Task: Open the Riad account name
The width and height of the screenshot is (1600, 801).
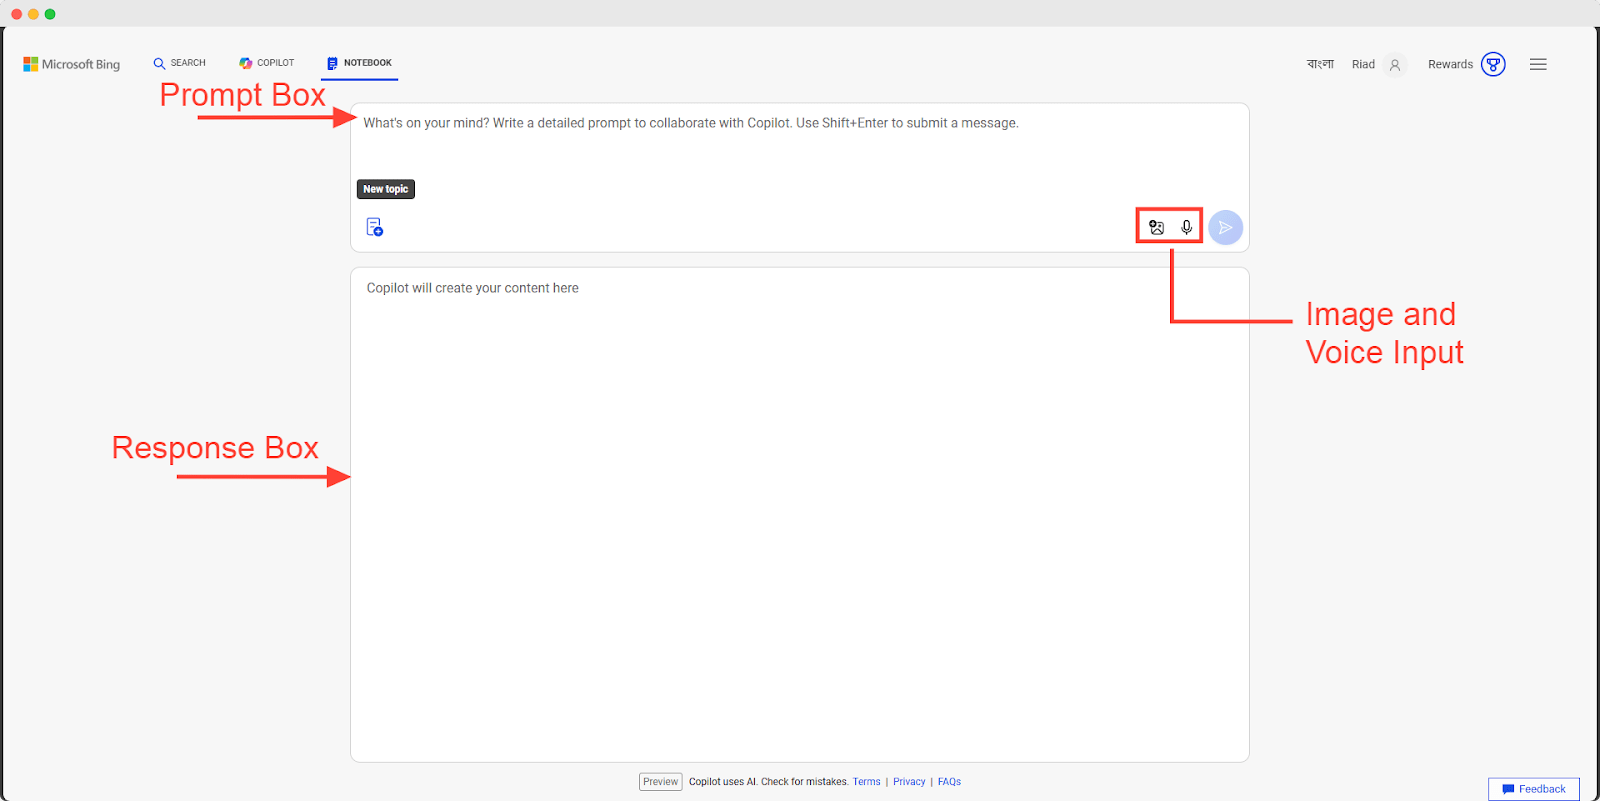Action: [1363, 64]
